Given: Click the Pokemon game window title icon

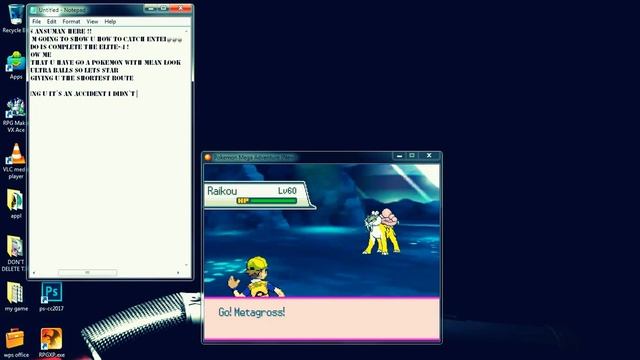Looking at the screenshot, I should tap(208, 157).
